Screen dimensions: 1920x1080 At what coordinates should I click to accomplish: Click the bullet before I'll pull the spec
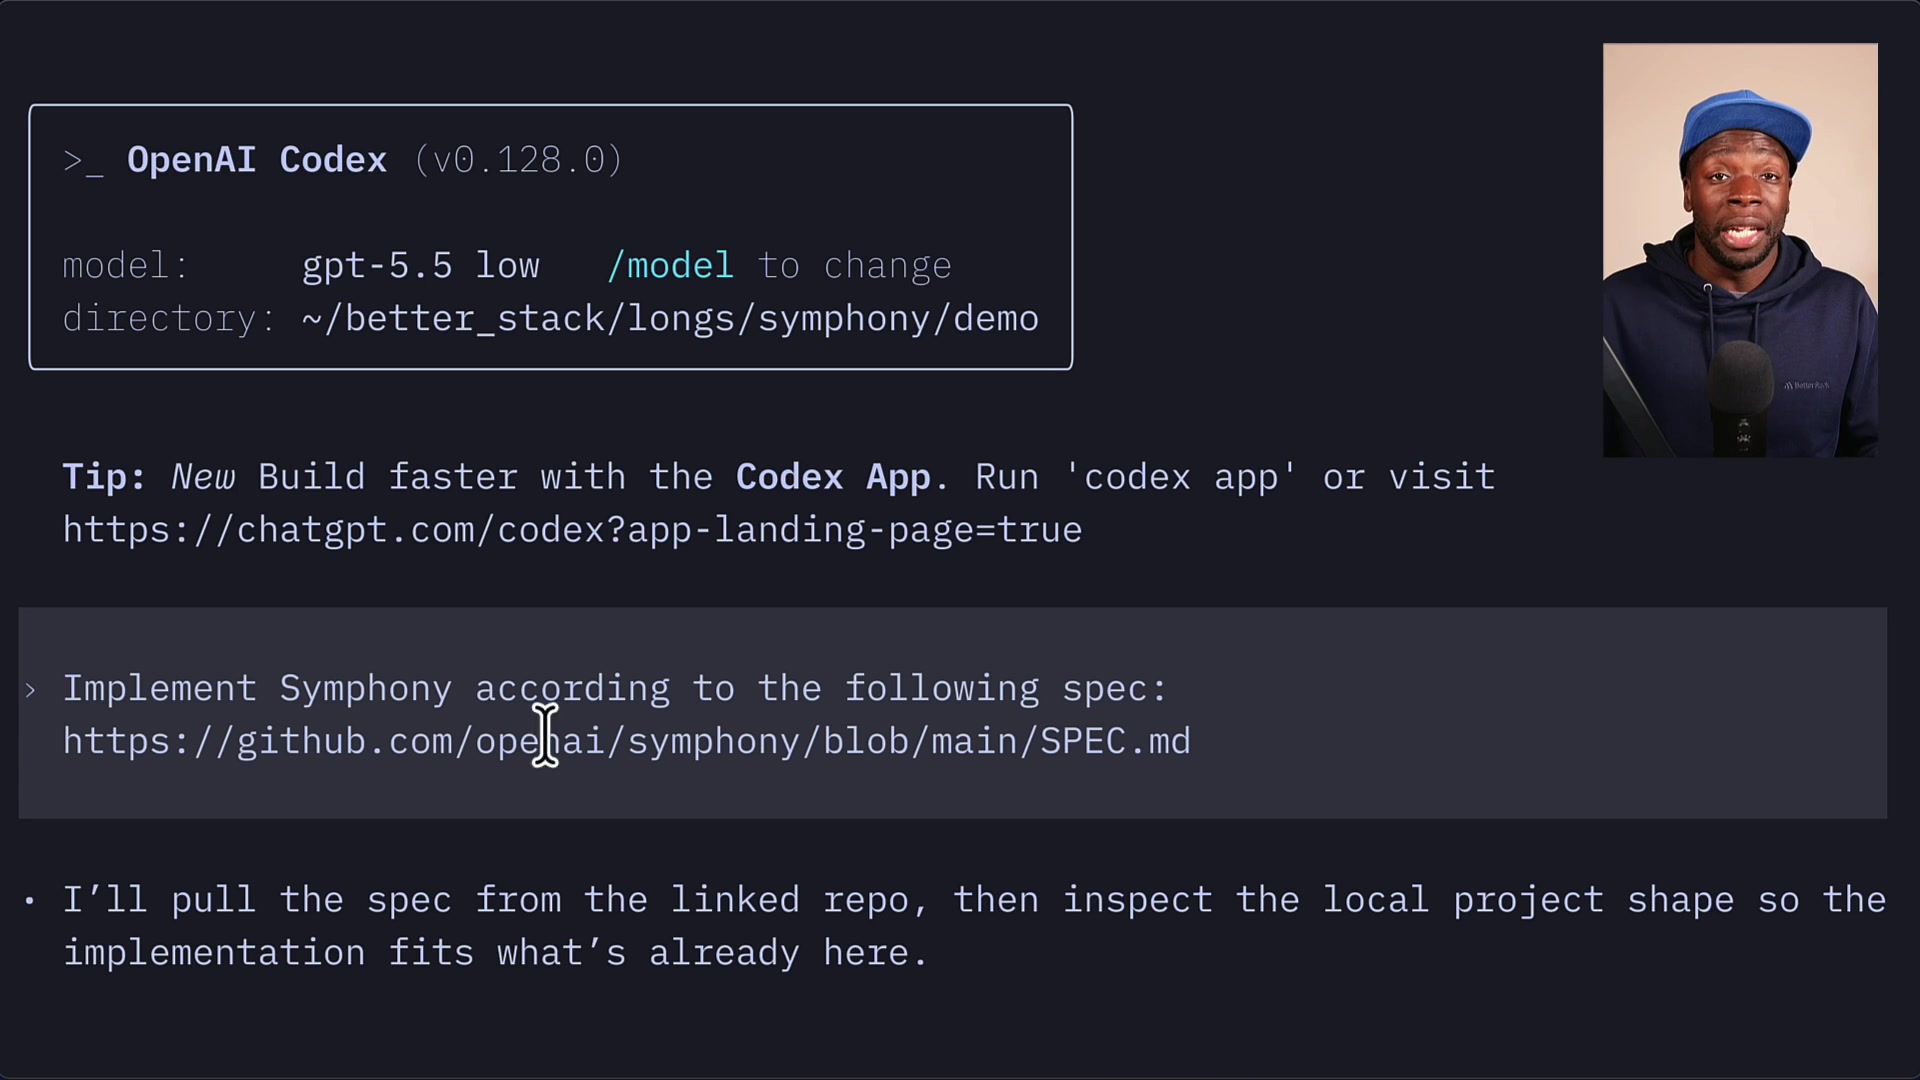(x=30, y=901)
